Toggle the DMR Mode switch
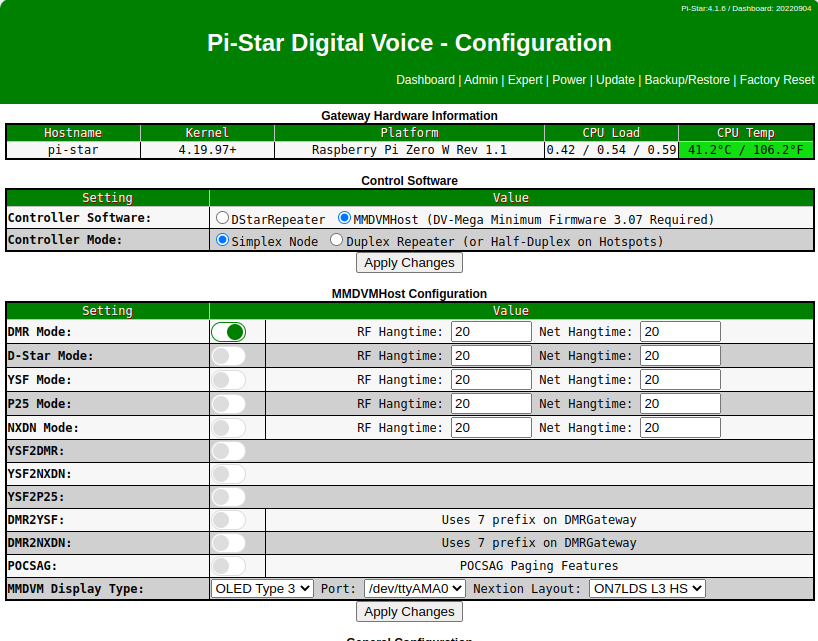 pos(228,332)
